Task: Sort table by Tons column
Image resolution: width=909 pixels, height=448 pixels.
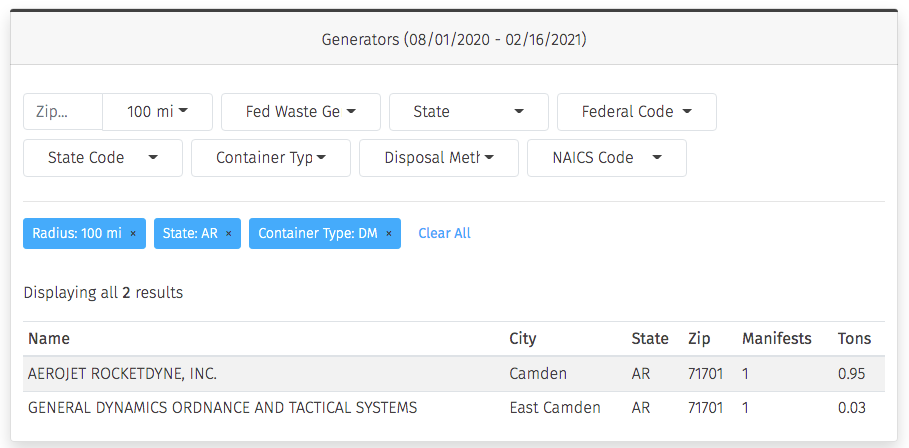Action: [x=854, y=338]
